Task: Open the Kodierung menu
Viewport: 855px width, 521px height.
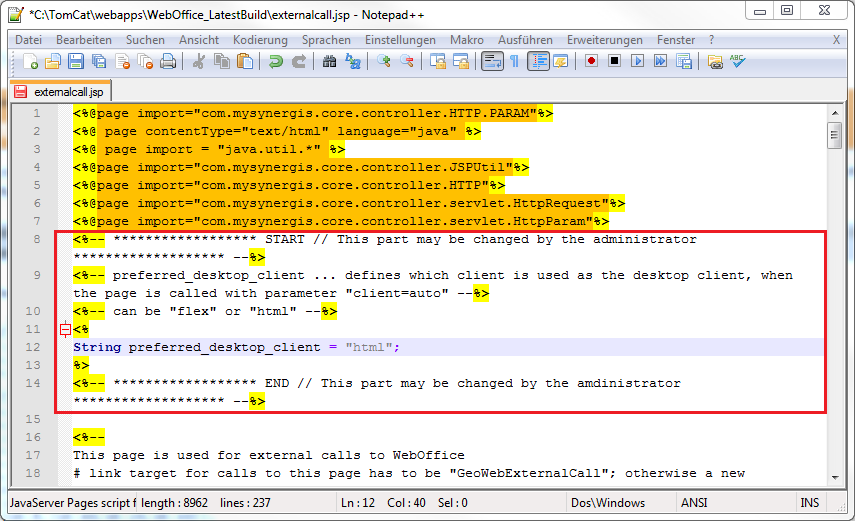Action: tap(260, 40)
